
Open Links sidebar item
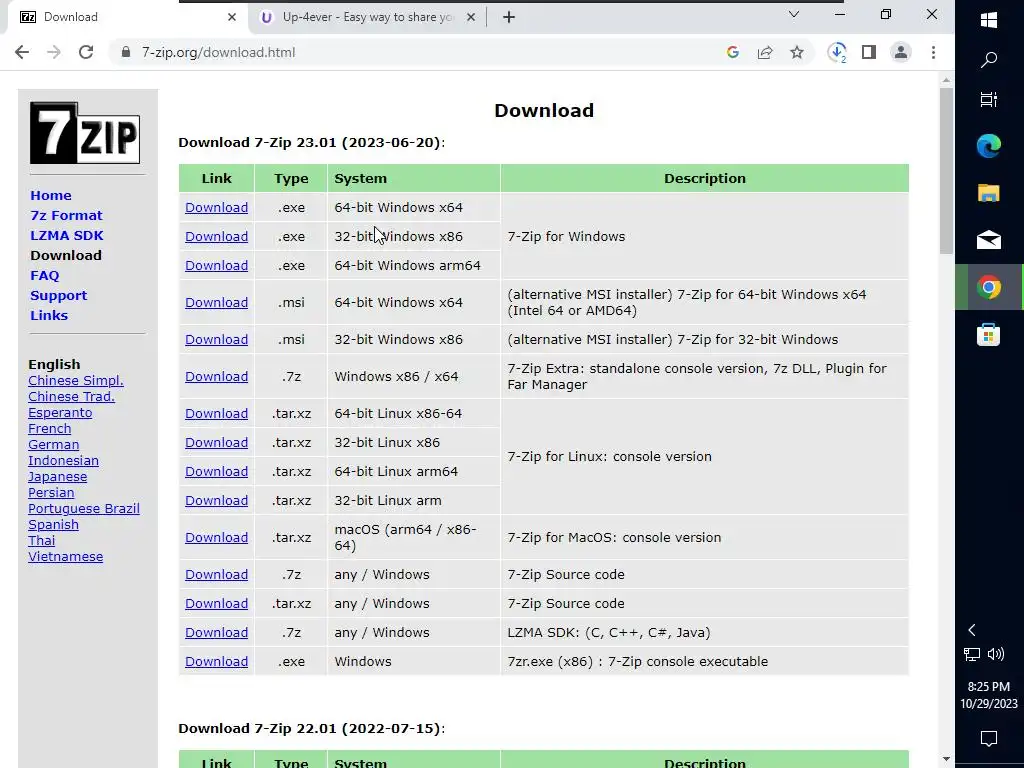[x=49, y=315]
